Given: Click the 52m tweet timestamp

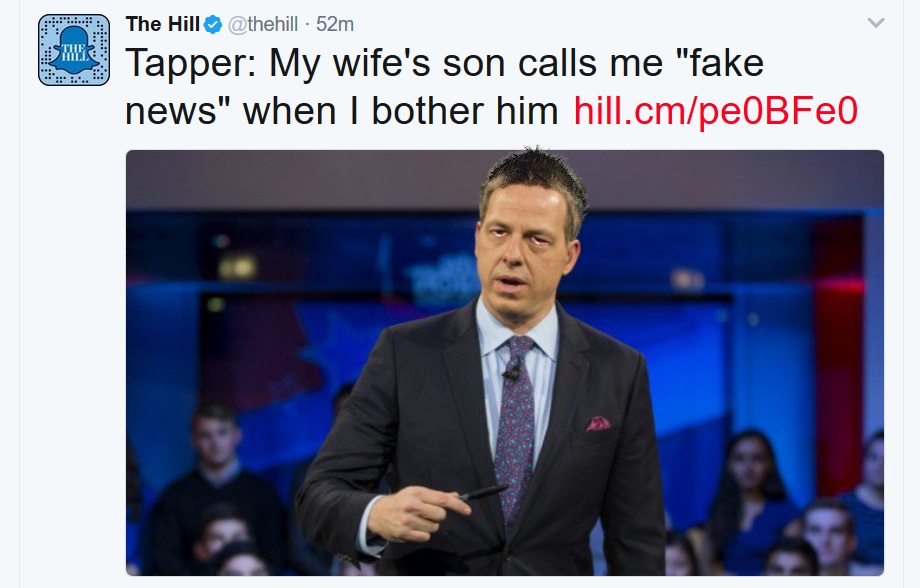Looking at the screenshot, I should pyautogui.click(x=335, y=24).
